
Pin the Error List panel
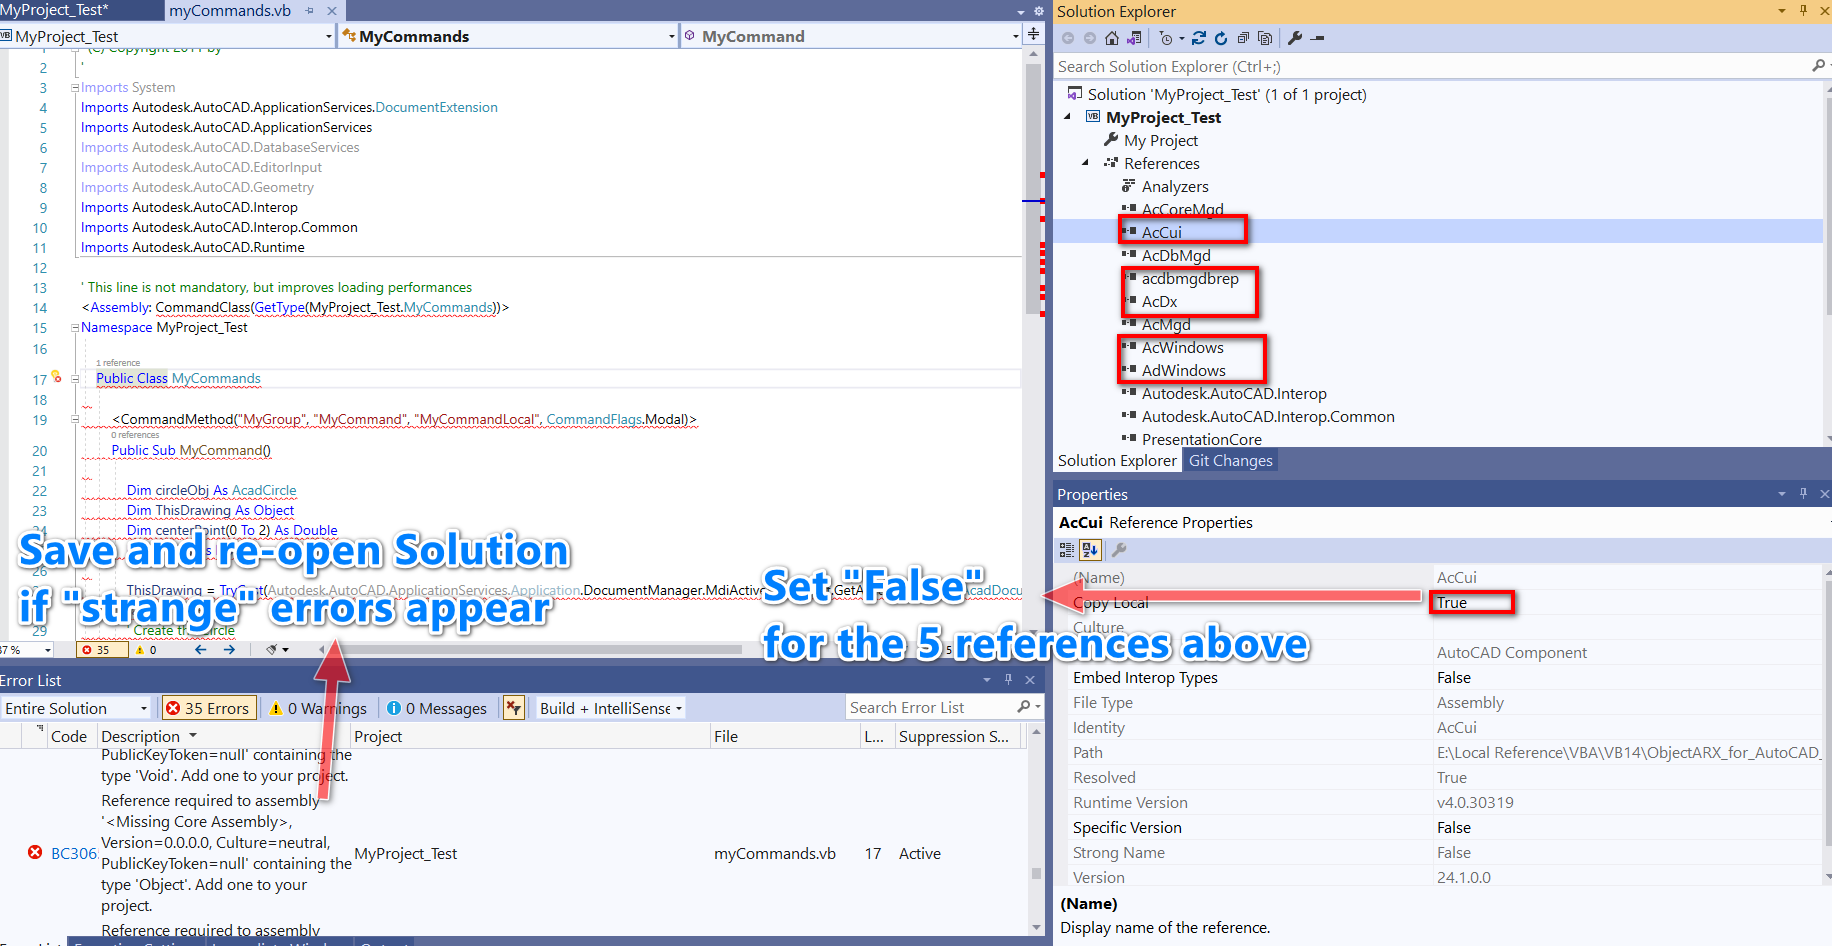point(1008,680)
